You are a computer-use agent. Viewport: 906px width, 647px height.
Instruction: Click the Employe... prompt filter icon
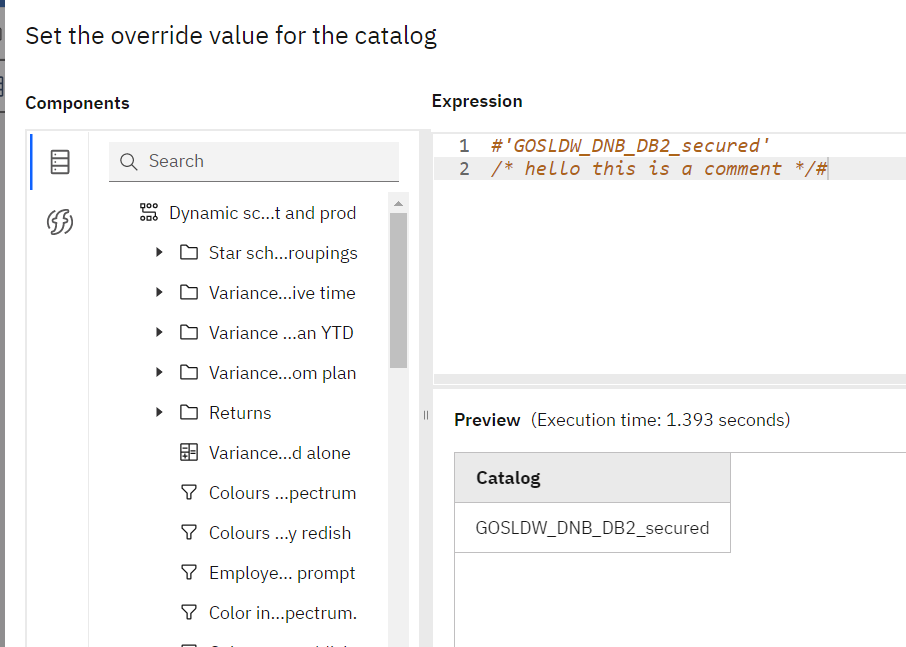[189, 573]
